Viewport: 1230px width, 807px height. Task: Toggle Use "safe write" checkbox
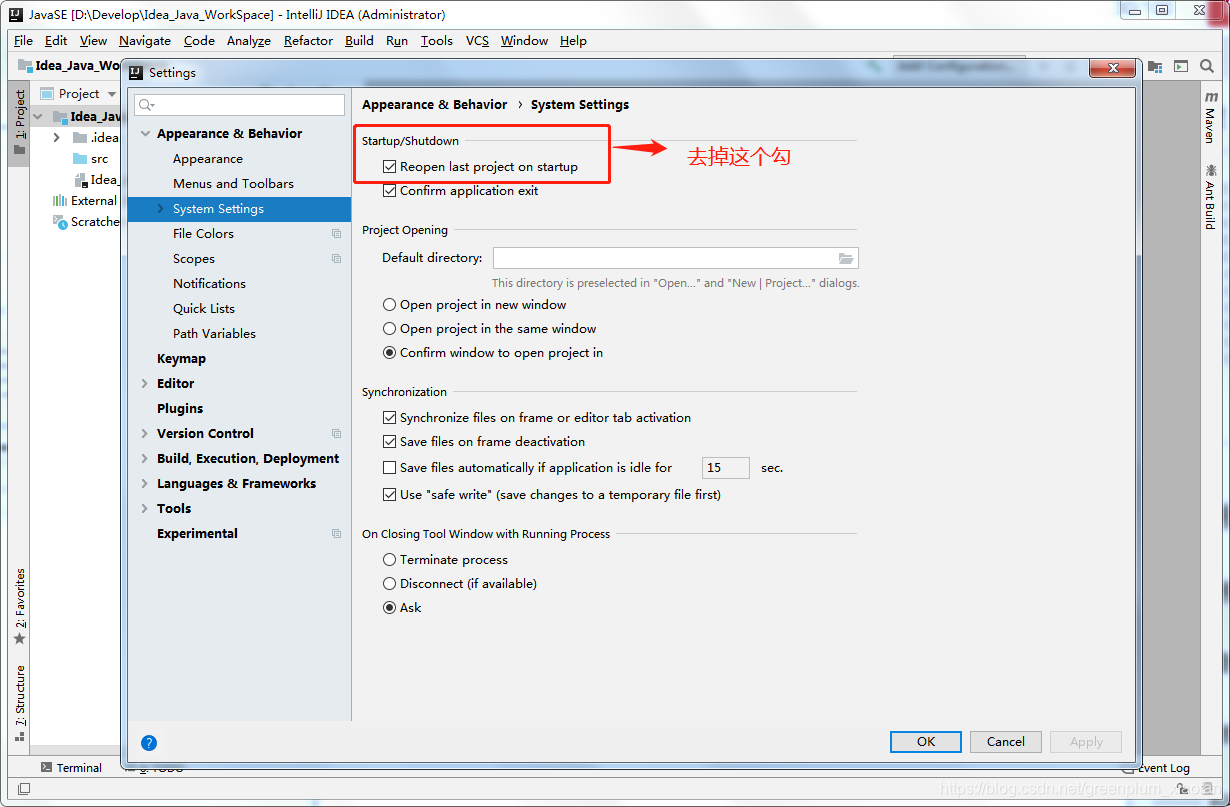point(390,495)
